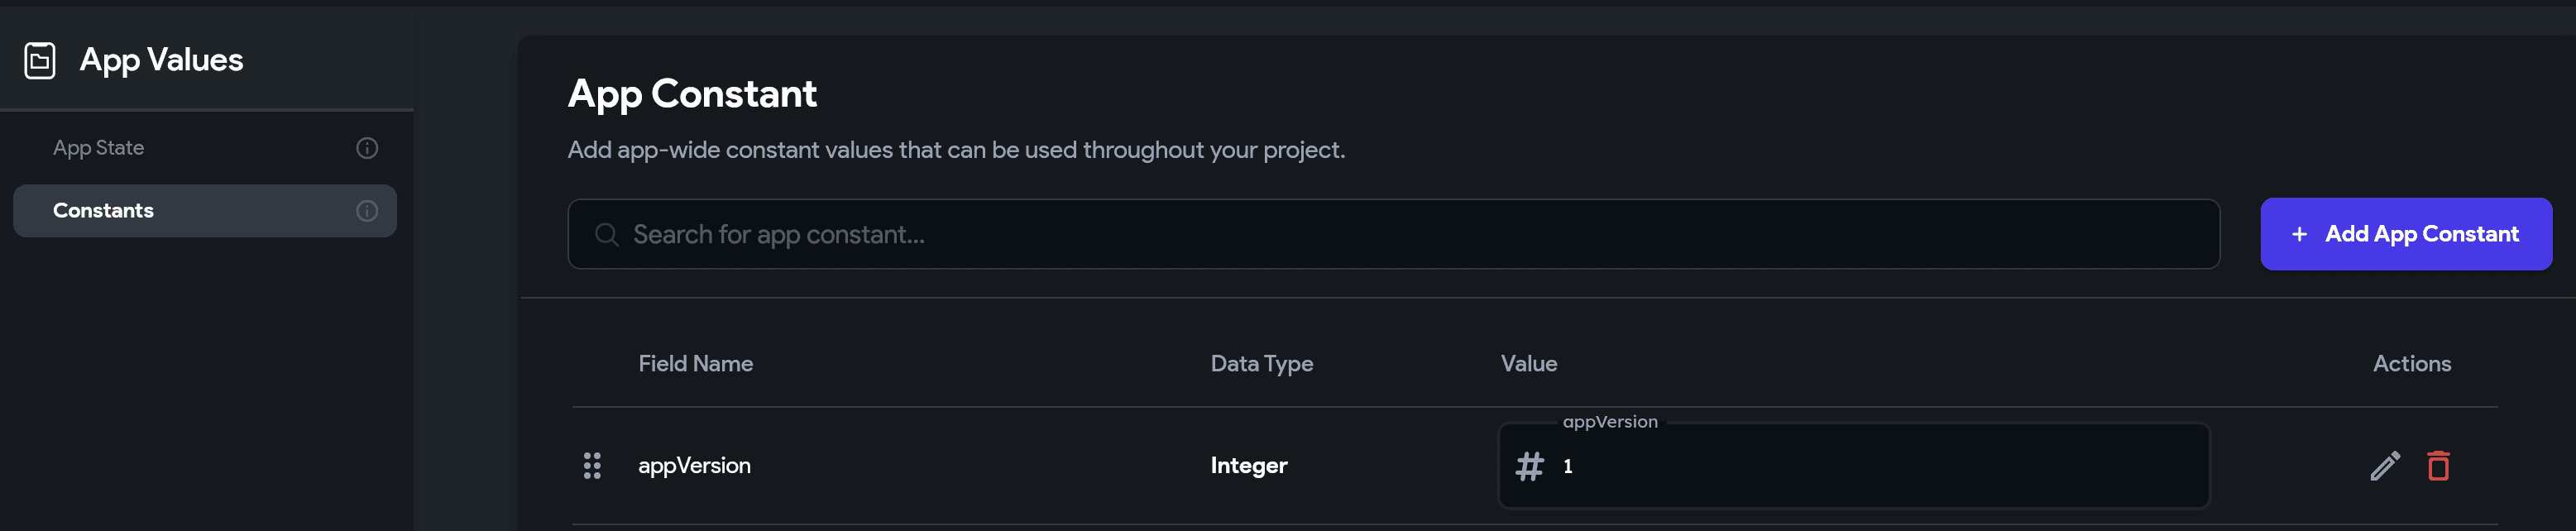
Task: Edit the appVersion constant with pencil icon
Action: pos(2384,465)
